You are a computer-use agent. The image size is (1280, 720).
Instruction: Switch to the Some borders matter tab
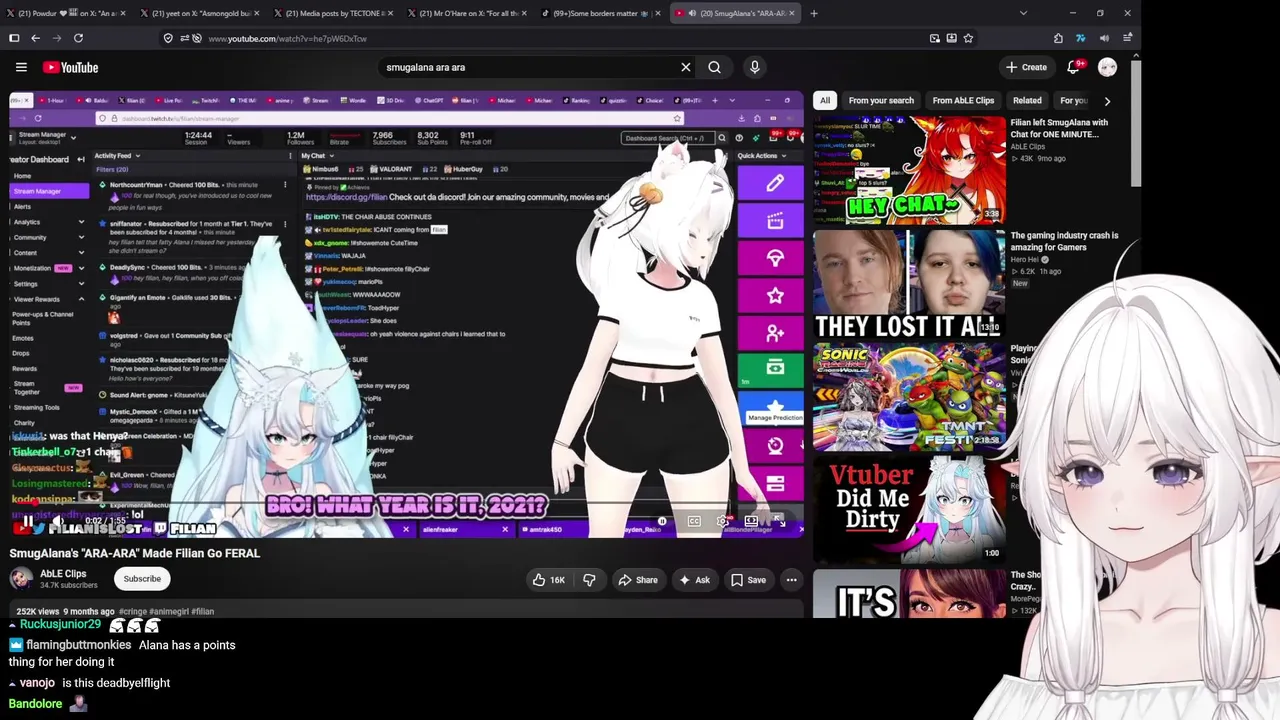pos(602,13)
